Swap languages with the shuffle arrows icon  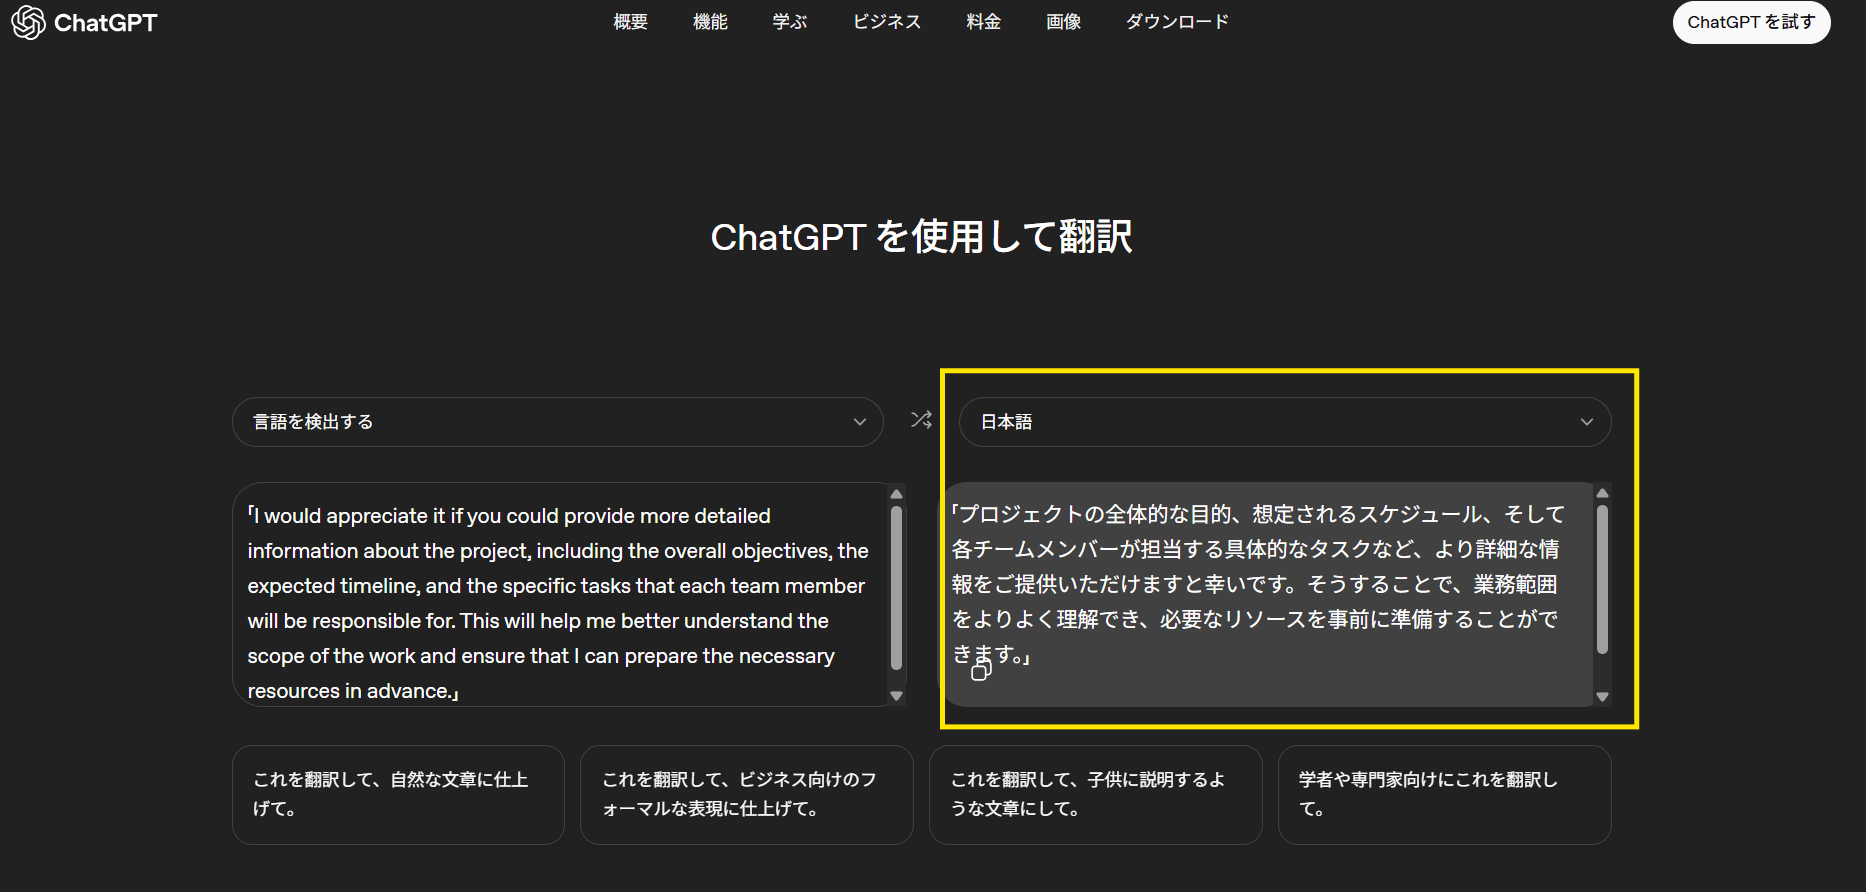(921, 420)
